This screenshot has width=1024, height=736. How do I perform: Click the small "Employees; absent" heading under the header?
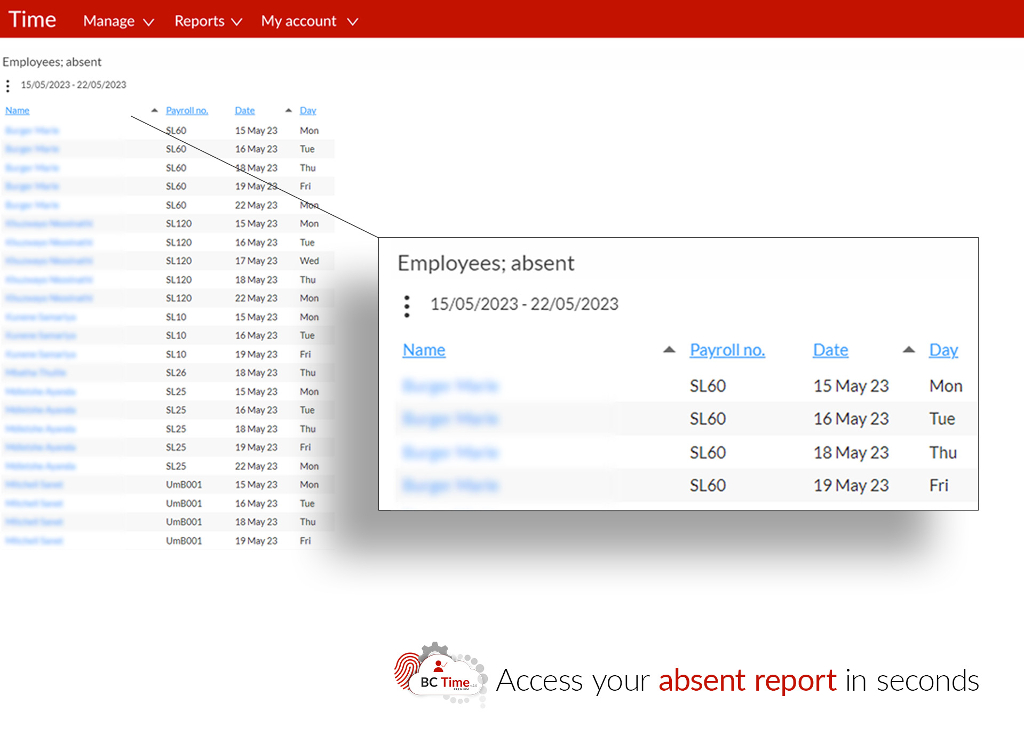tap(52, 62)
